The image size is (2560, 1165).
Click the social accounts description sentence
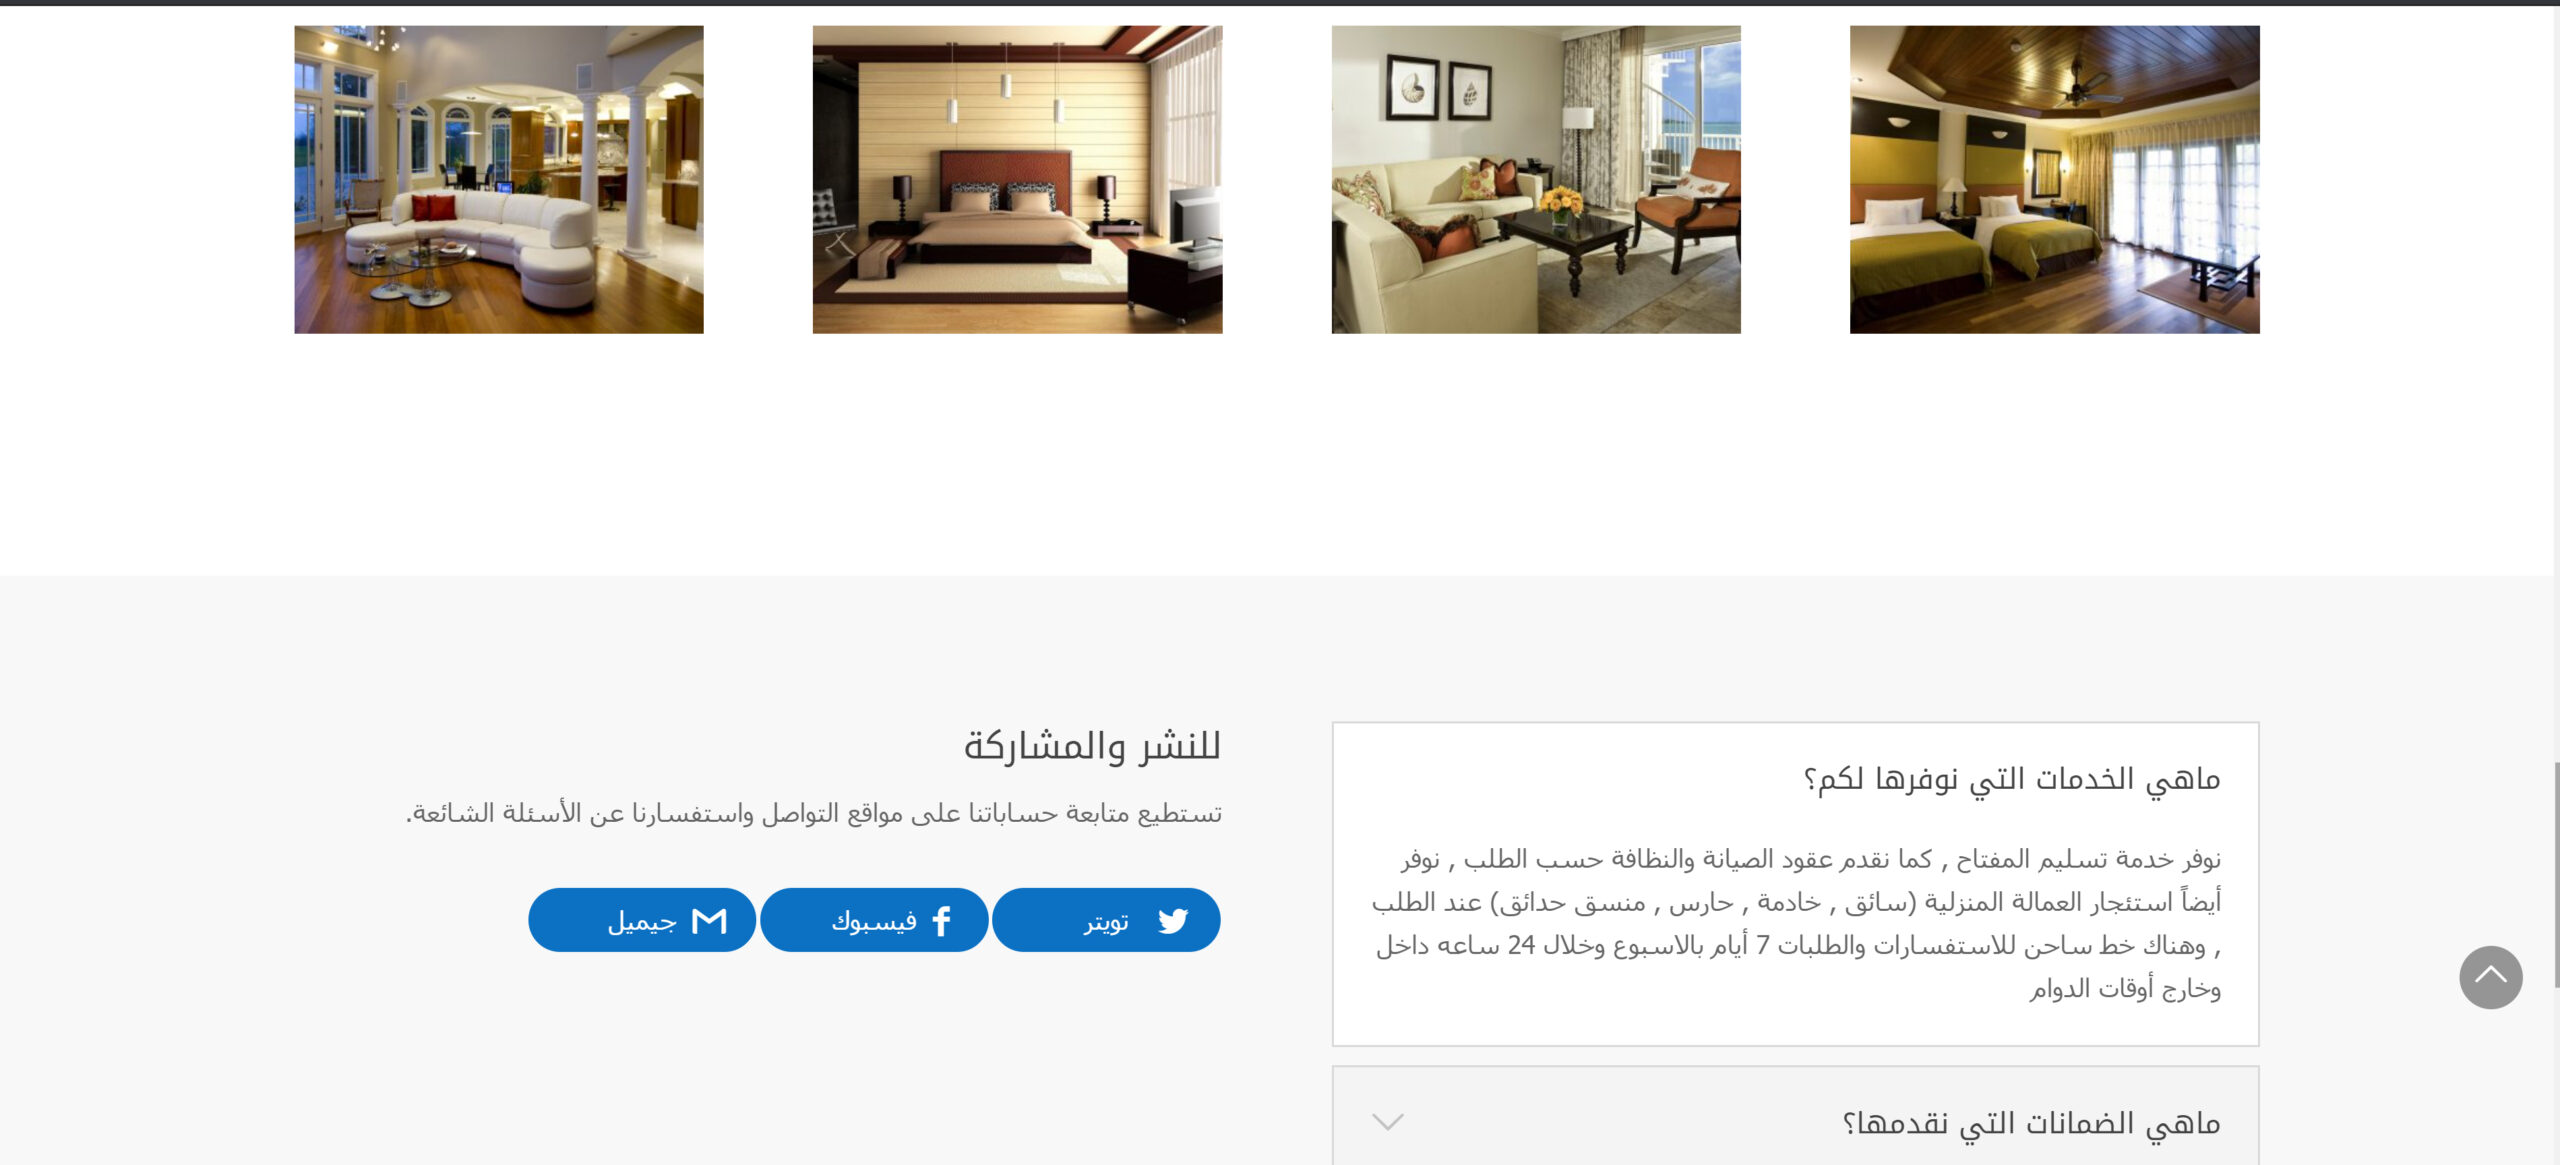click(814, 813)
